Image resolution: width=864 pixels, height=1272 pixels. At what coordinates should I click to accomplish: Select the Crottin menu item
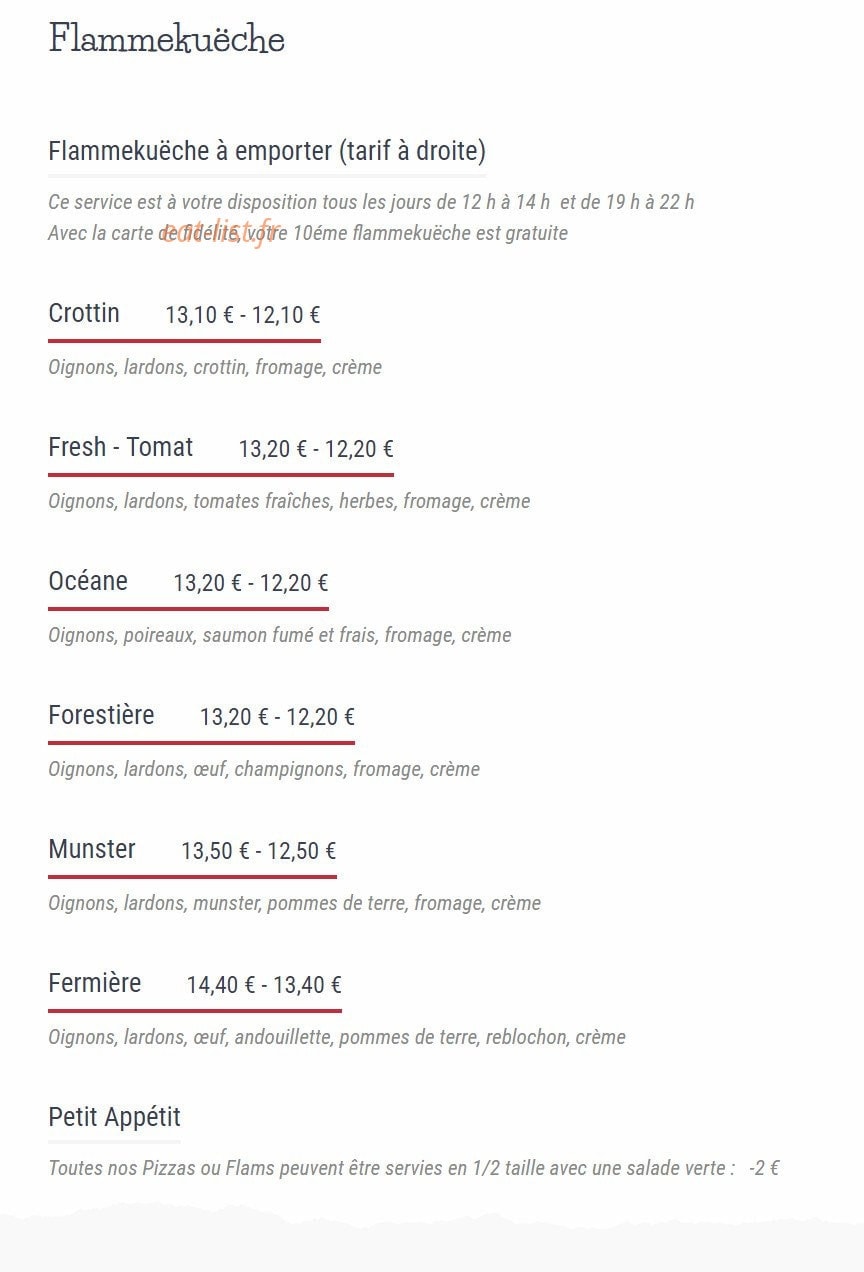84,313
